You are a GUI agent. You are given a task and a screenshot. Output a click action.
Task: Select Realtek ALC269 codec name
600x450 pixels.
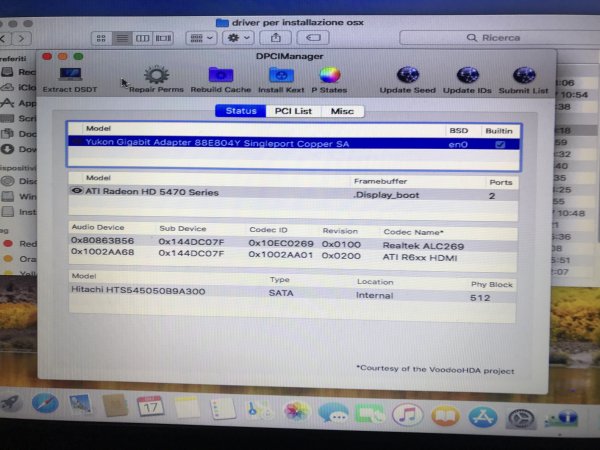click(x=423, y=246)
